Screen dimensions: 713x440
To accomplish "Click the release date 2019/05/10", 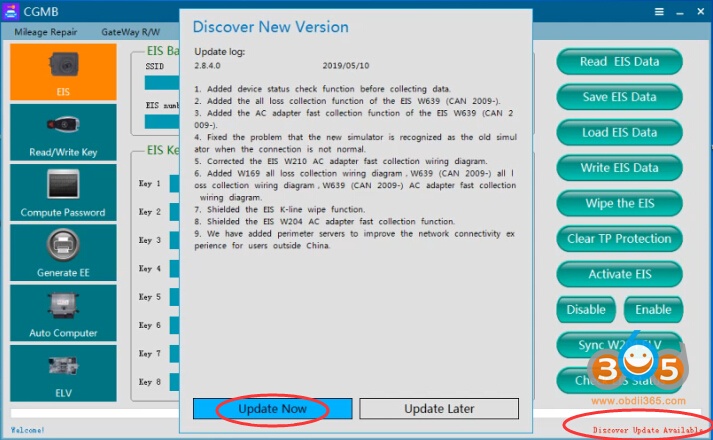I will click(x=346, y=65).
